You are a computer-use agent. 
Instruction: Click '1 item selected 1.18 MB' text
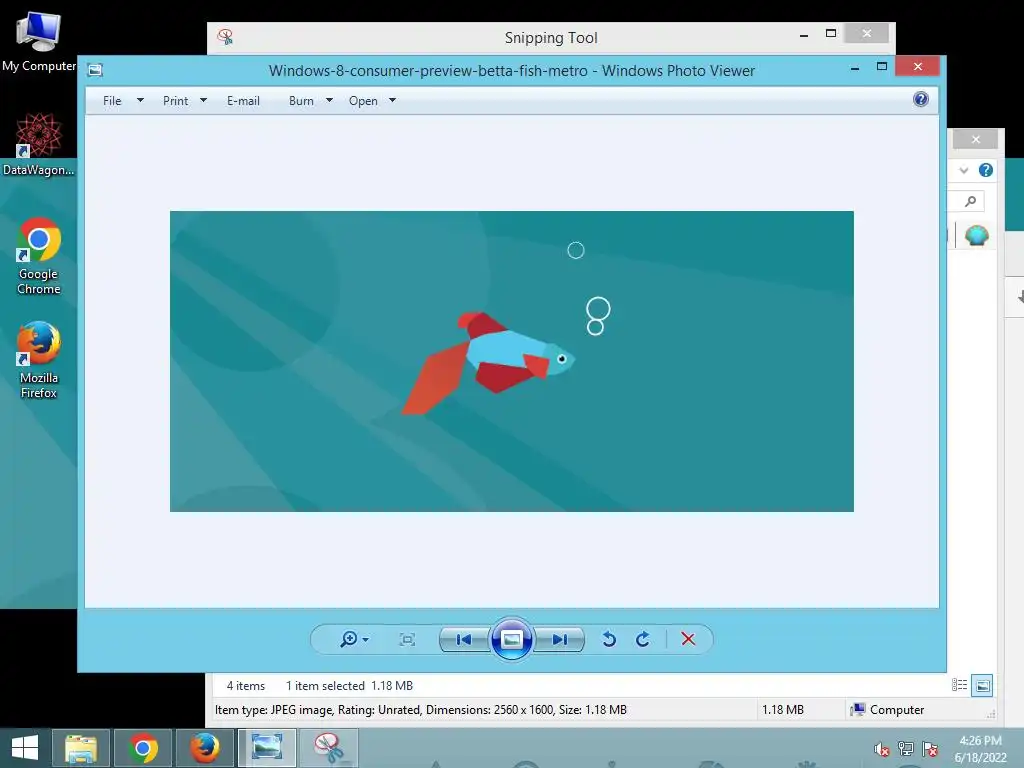(349, 686)
